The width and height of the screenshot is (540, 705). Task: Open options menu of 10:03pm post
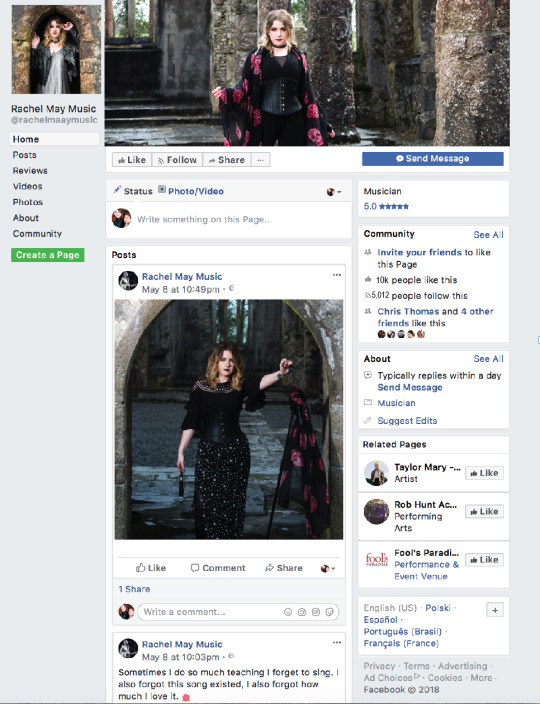(337, 643)
